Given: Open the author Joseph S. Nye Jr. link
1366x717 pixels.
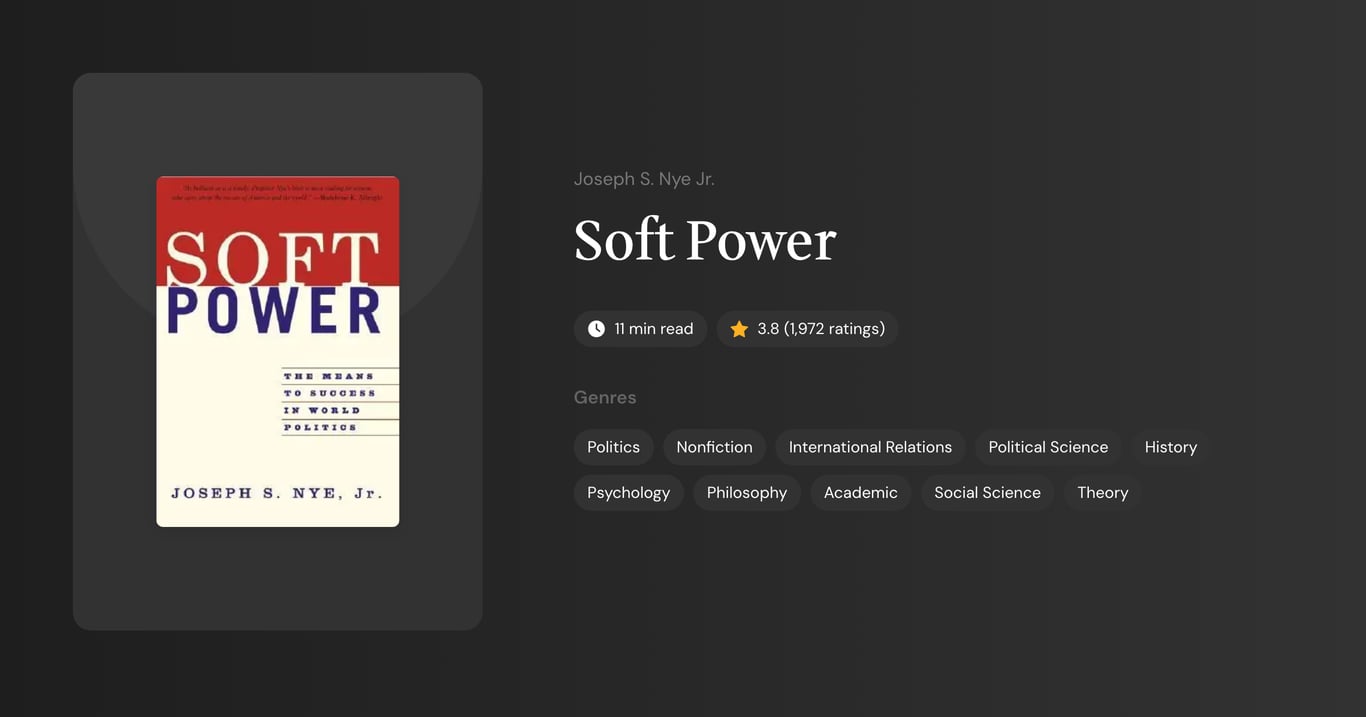Looking at the screenshot, I should click(x=644, y=178).
